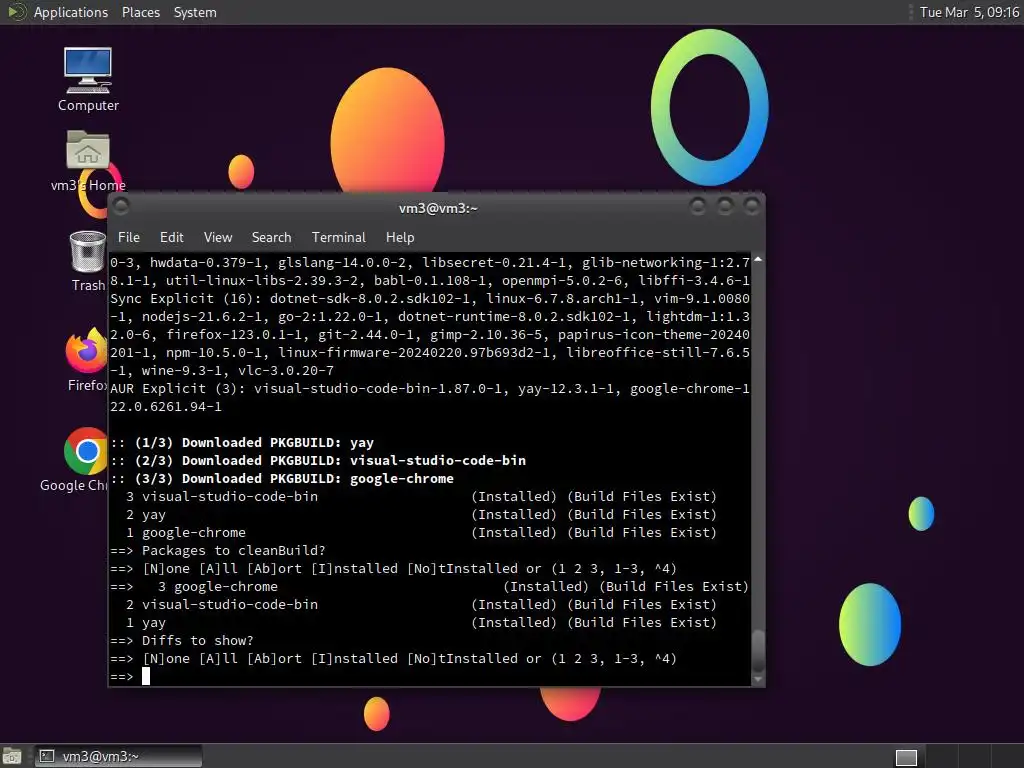The width and height of the screenshot is (1024, 768).
Task: Select the Trash desktop icon
Action: pyautogui.click(x=88, y=261)
